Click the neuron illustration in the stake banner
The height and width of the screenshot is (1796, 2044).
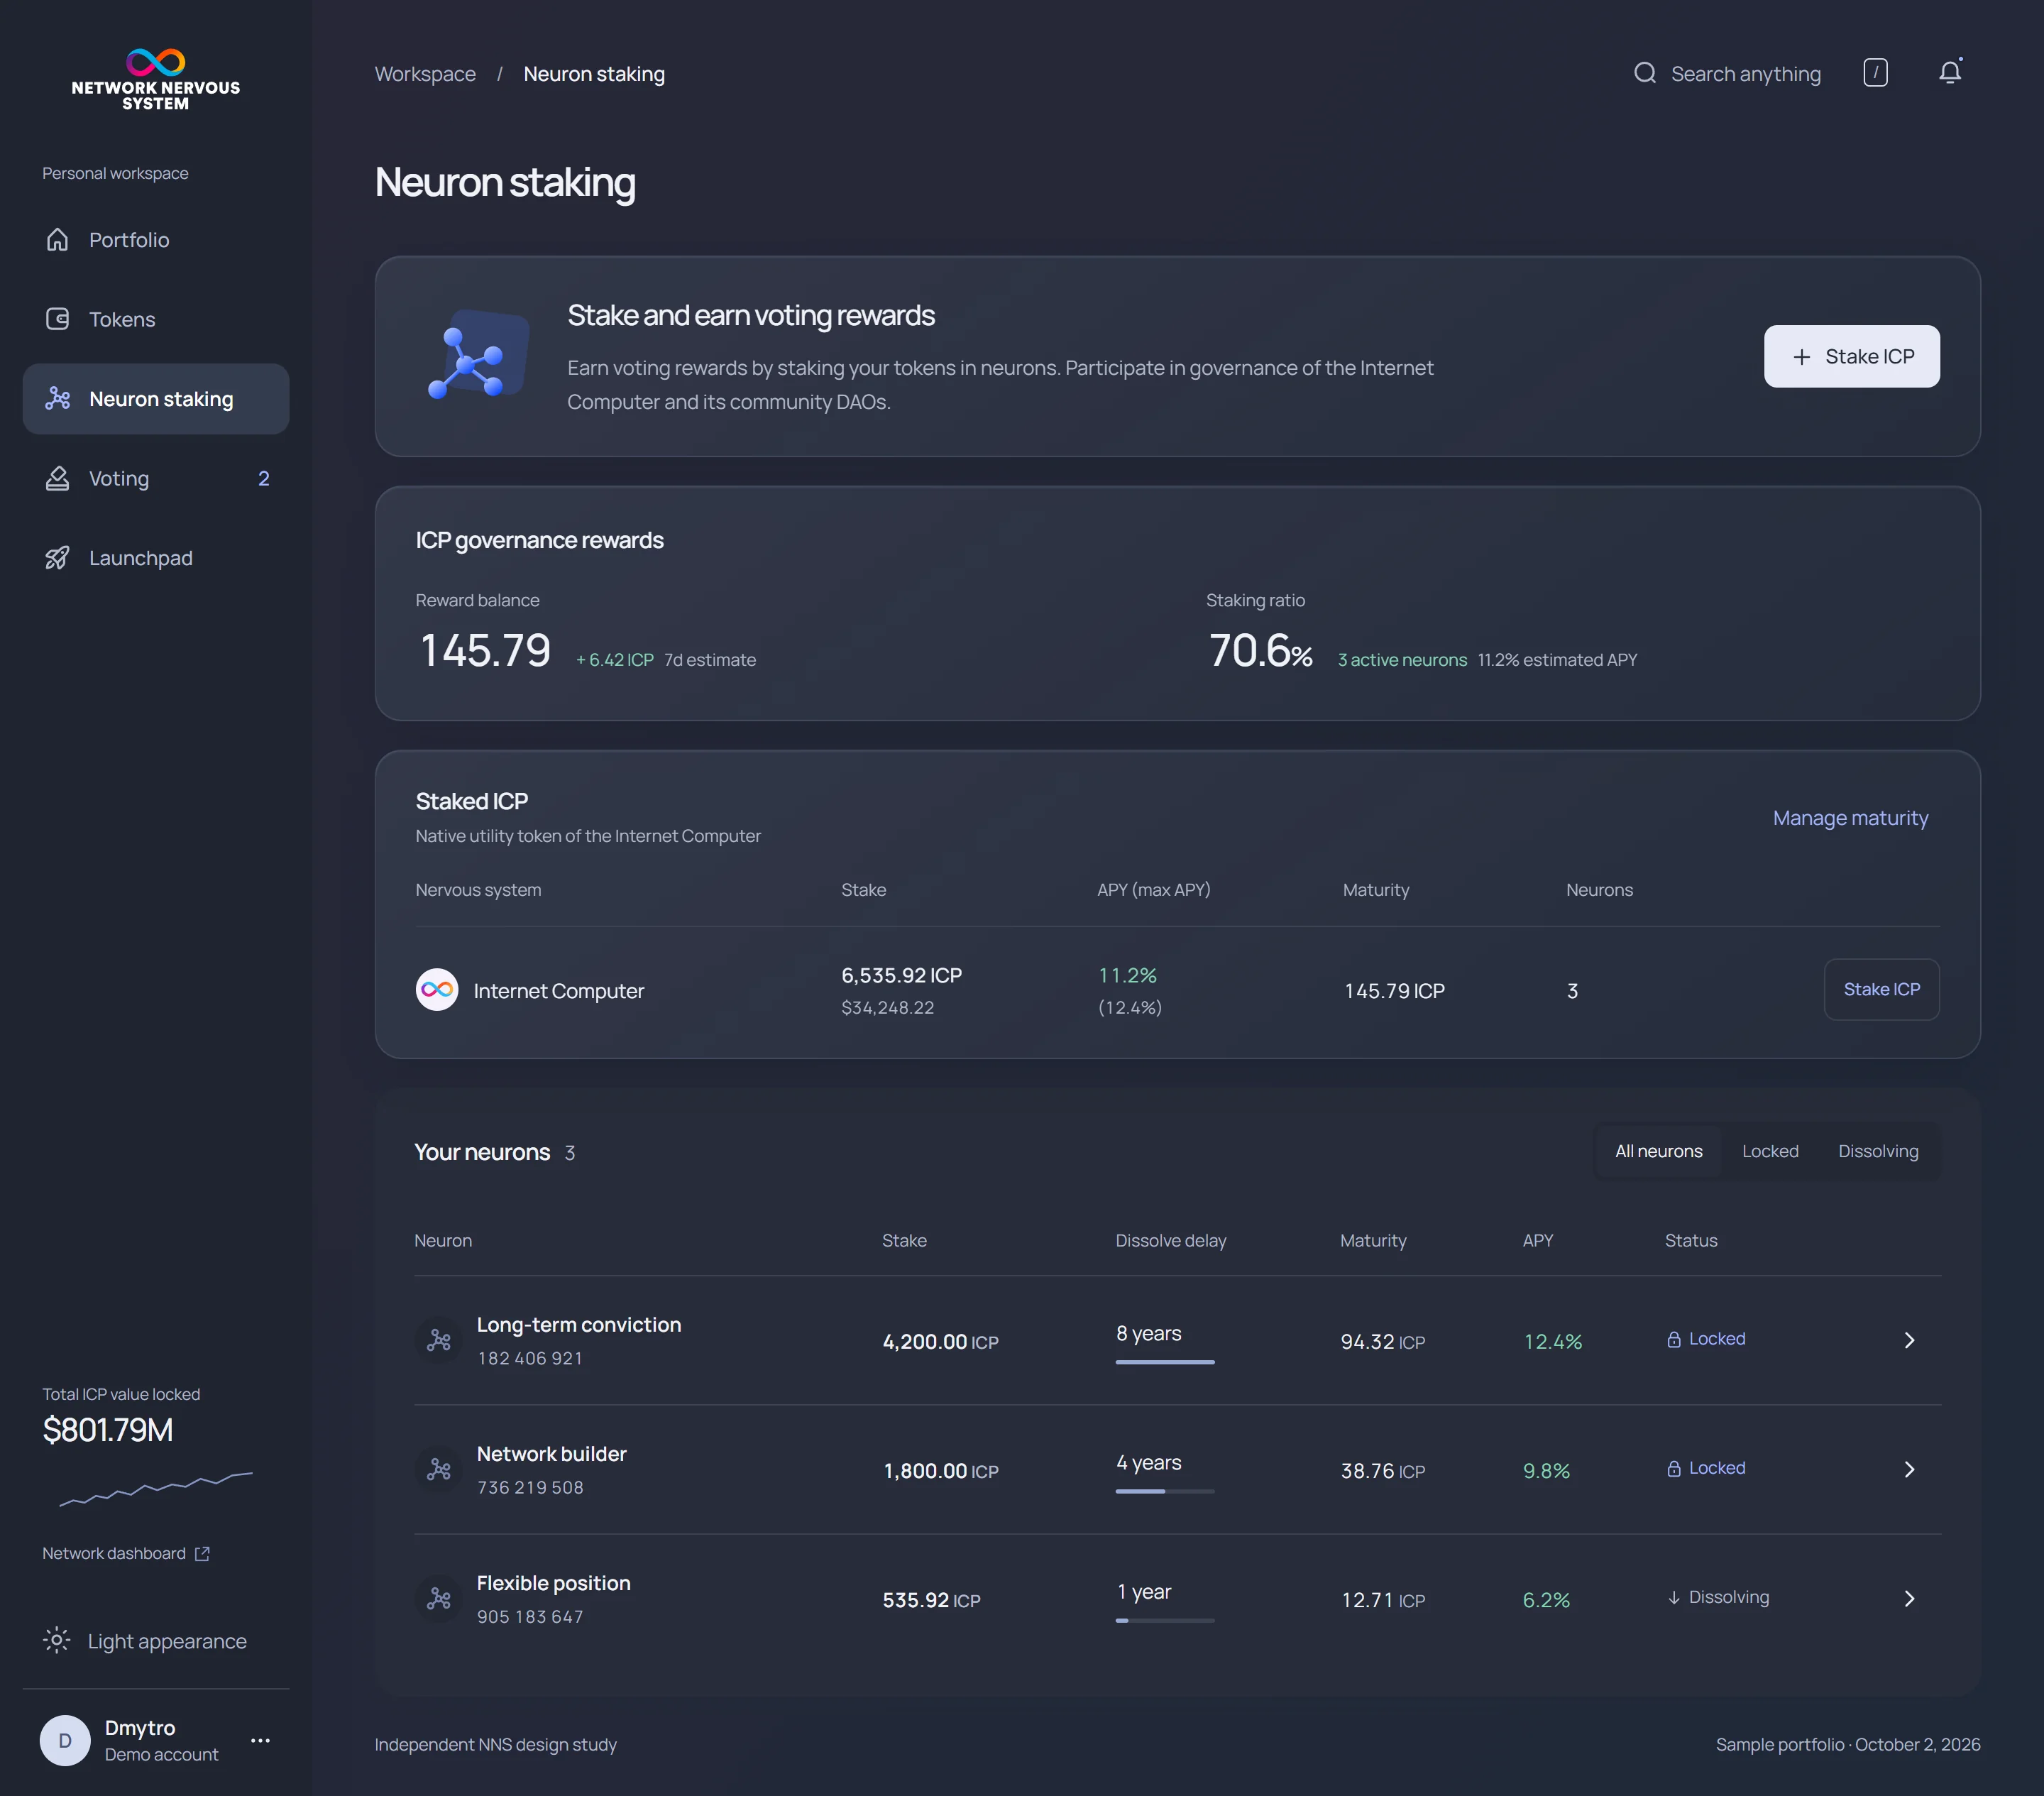pos(478,356)
